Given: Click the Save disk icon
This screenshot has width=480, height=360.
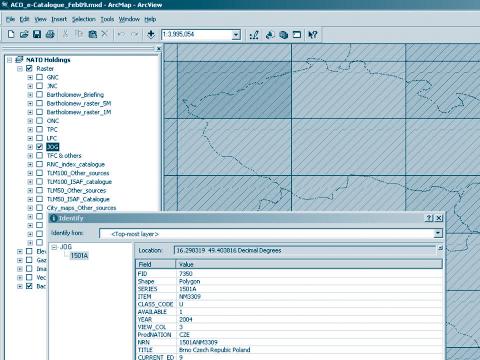Looking at the screenshot, I should pyautogui.click(x=37, y=34).
